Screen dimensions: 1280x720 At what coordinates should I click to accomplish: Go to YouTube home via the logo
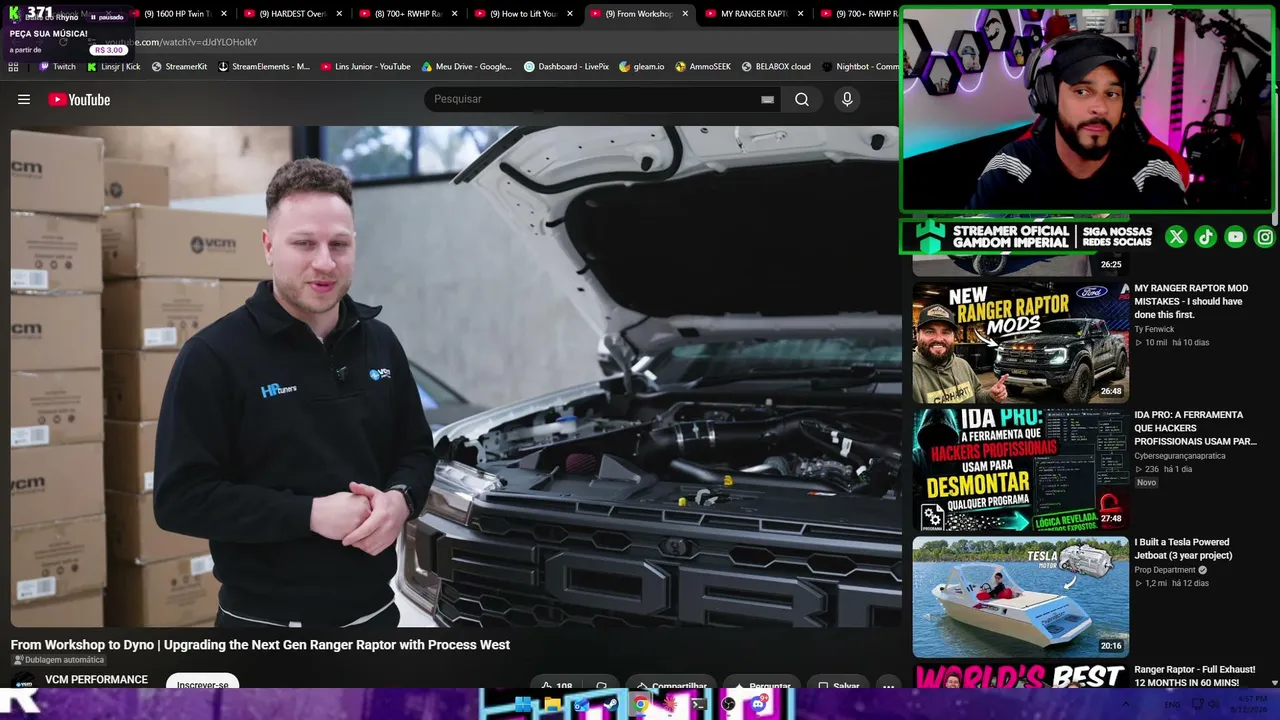pyautogui.click(x=79, y=99)
